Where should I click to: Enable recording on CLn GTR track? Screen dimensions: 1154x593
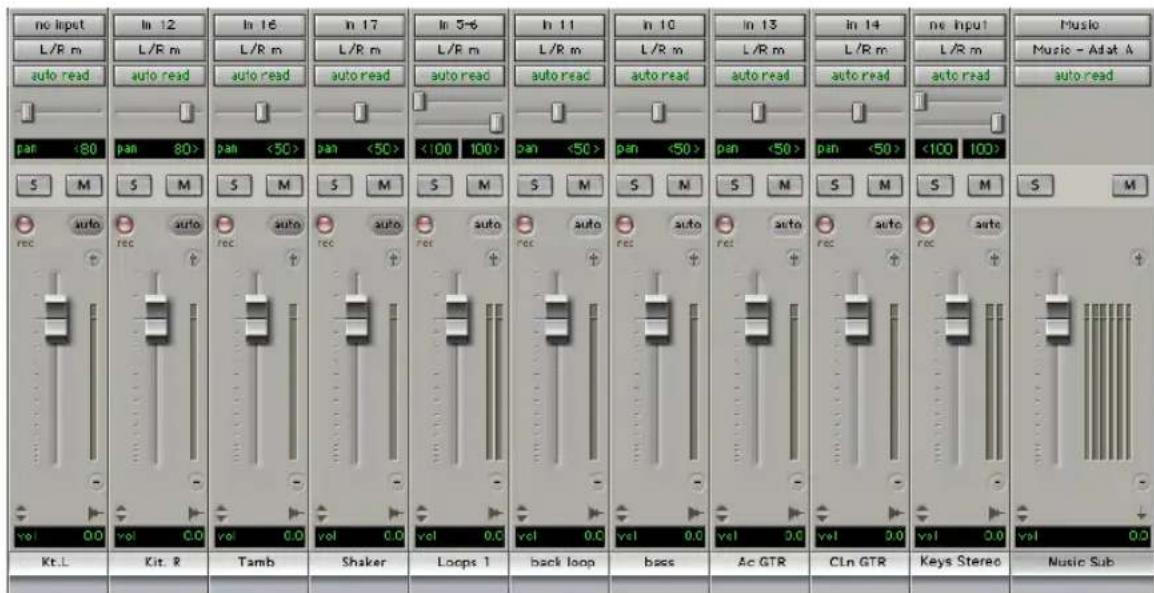(x=824, y=224)
